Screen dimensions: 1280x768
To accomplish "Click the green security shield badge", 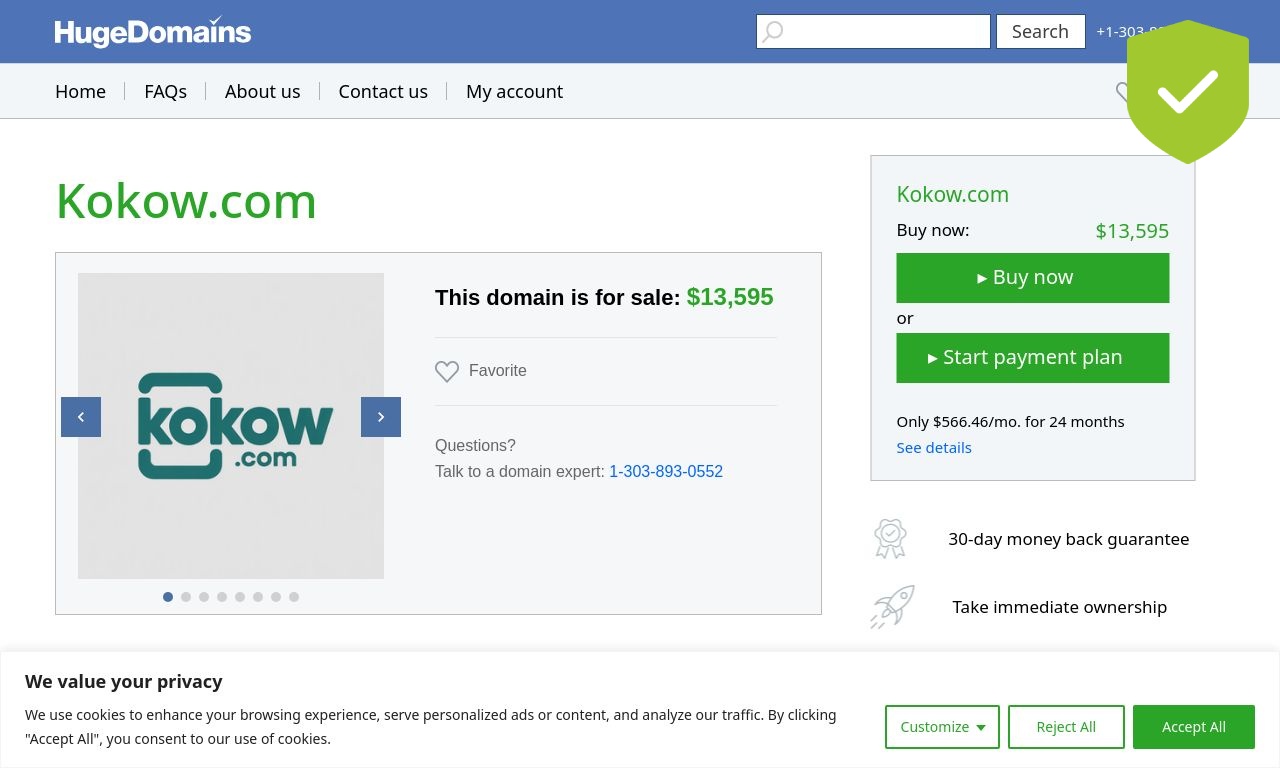I will pyautogui.click(x=1188, y=92).
